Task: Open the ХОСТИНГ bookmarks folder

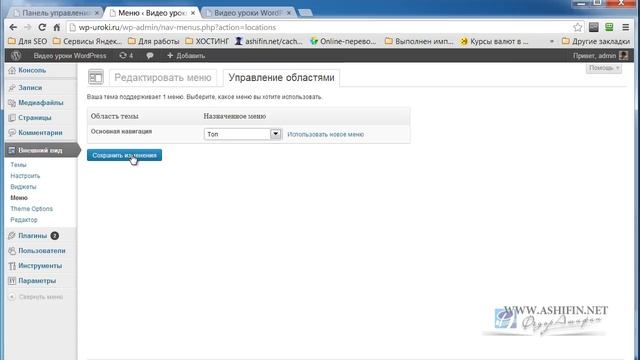Action: tap(207, 41)
